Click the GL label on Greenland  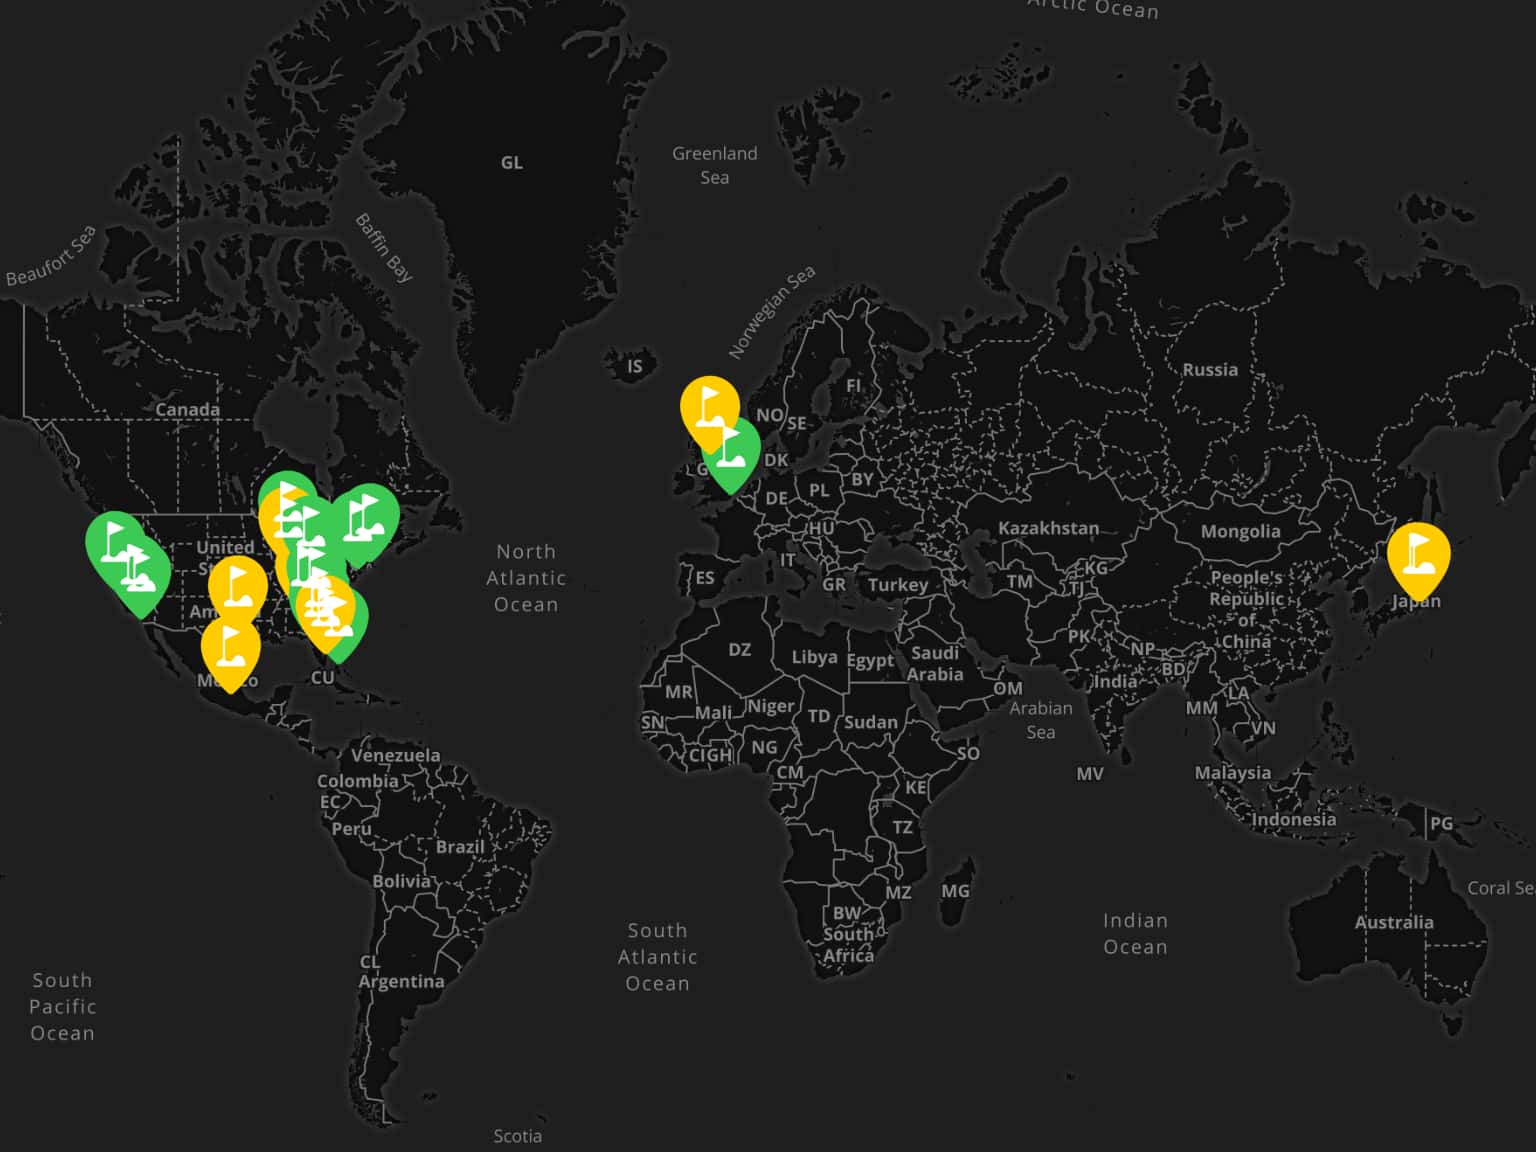511,163
